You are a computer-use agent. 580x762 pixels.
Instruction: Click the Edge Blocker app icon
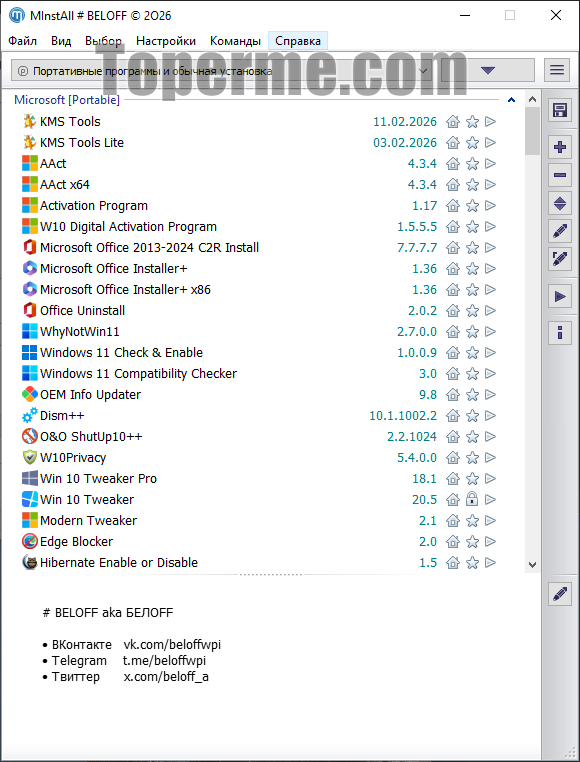point(30,541)
